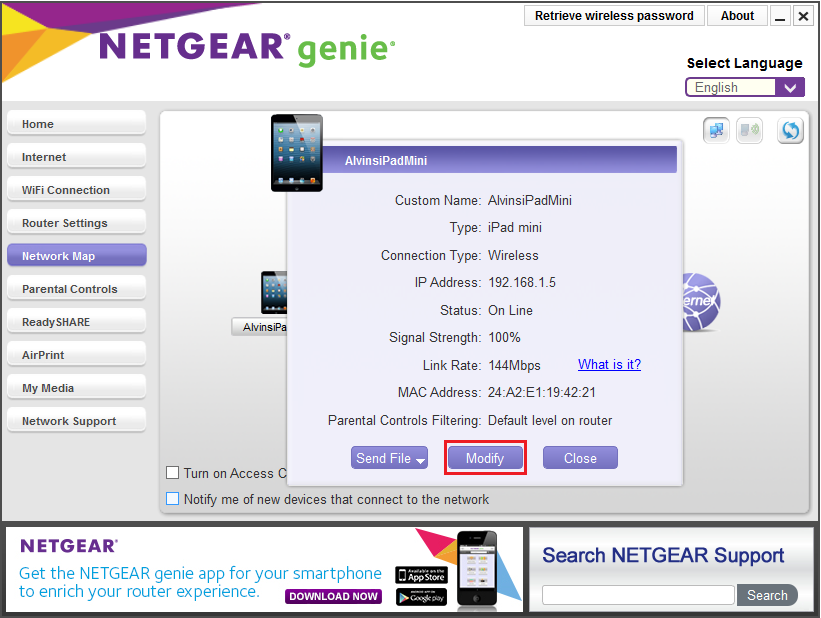
Task: Close the device details dialog
Action: pyautogui.click(x=580, y=458)
